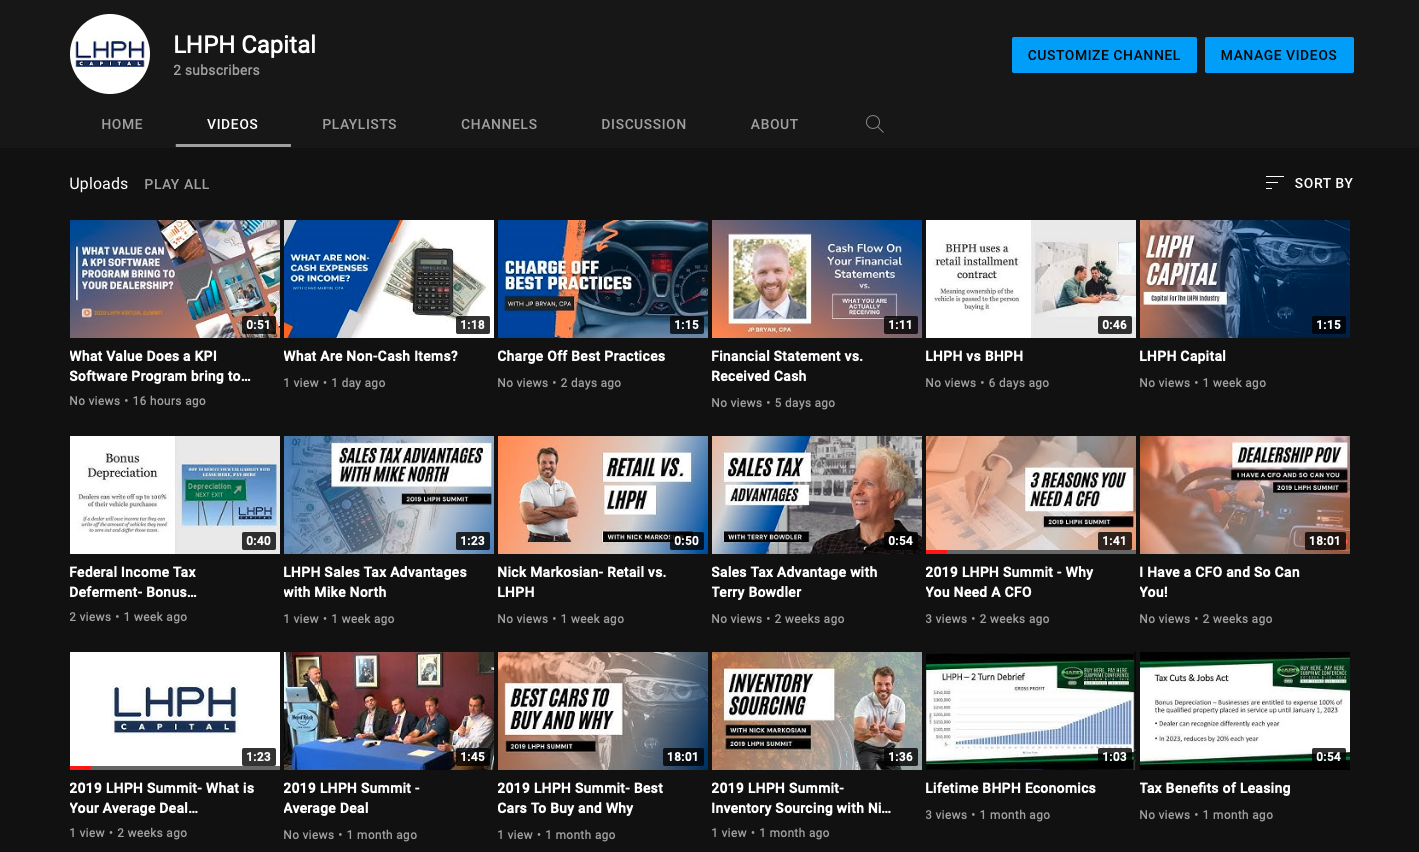Viewport: 1419px width, 852px height.
Task: Open the LHPH 2 Turn Debrief chart thumbnail
Action: pyautogui.click(x=1031, y=711)
